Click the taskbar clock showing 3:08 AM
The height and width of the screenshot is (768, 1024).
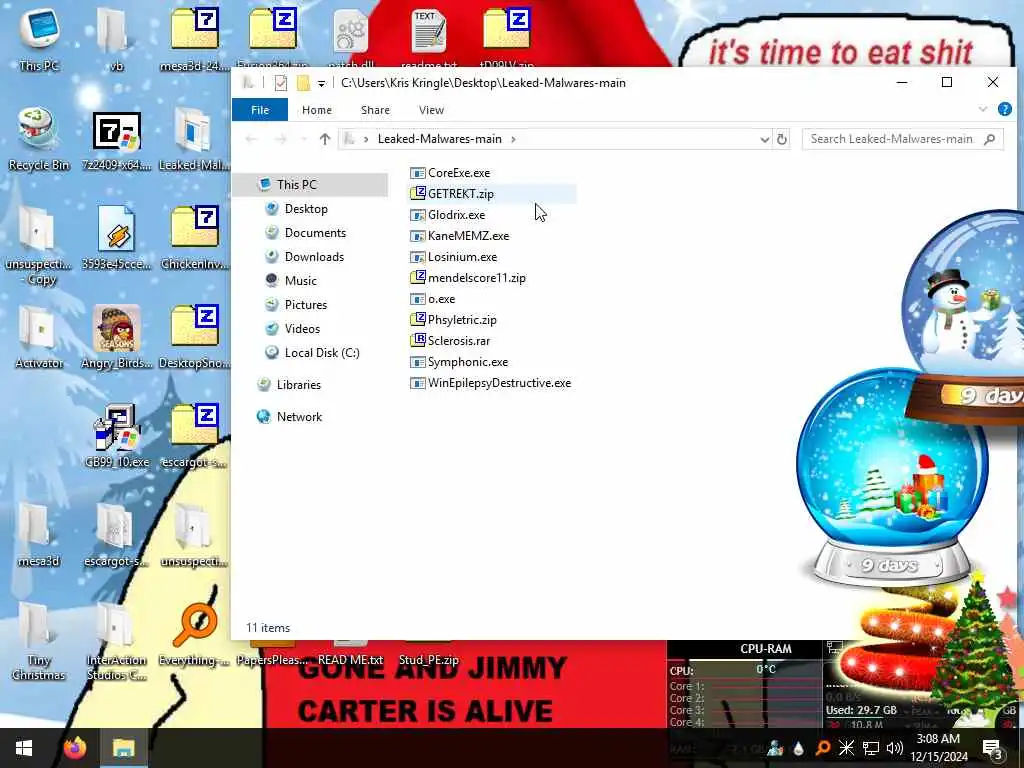[x=939, y=748]
